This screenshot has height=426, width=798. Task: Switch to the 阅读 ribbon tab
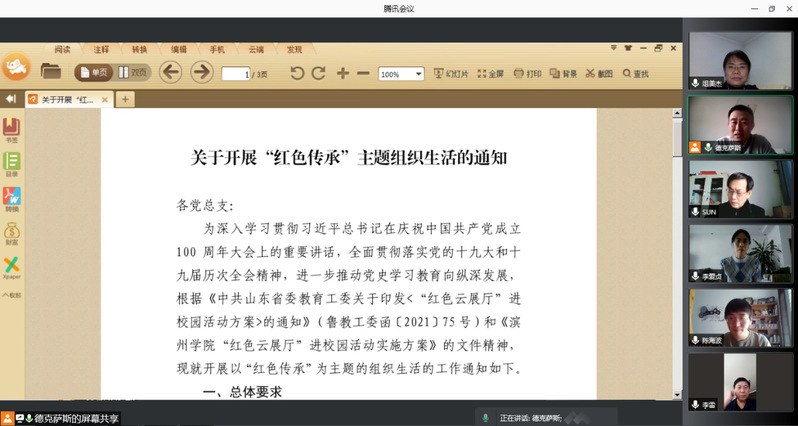pyautogui.click(x=63, y=49)
